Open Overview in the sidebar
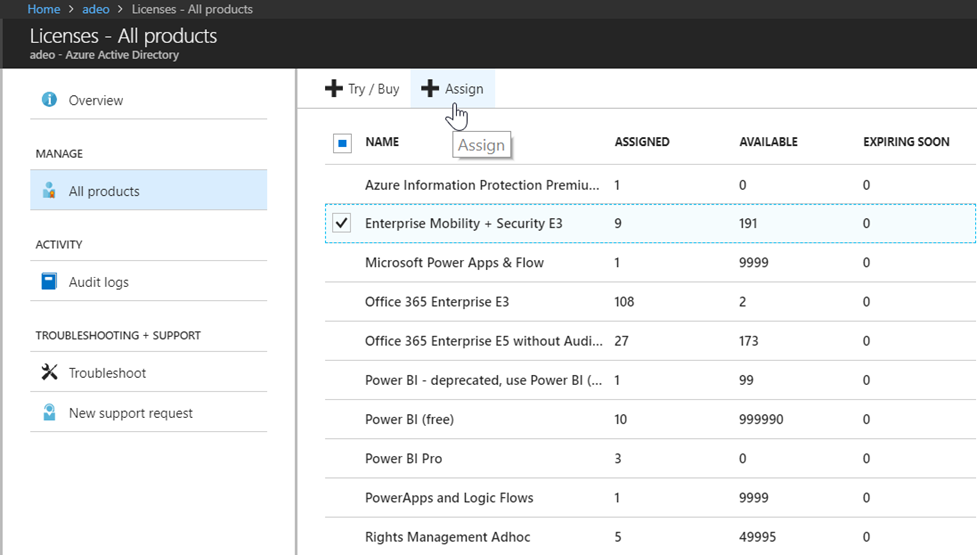This screenshot has width=977, height=555. (148, 100)
